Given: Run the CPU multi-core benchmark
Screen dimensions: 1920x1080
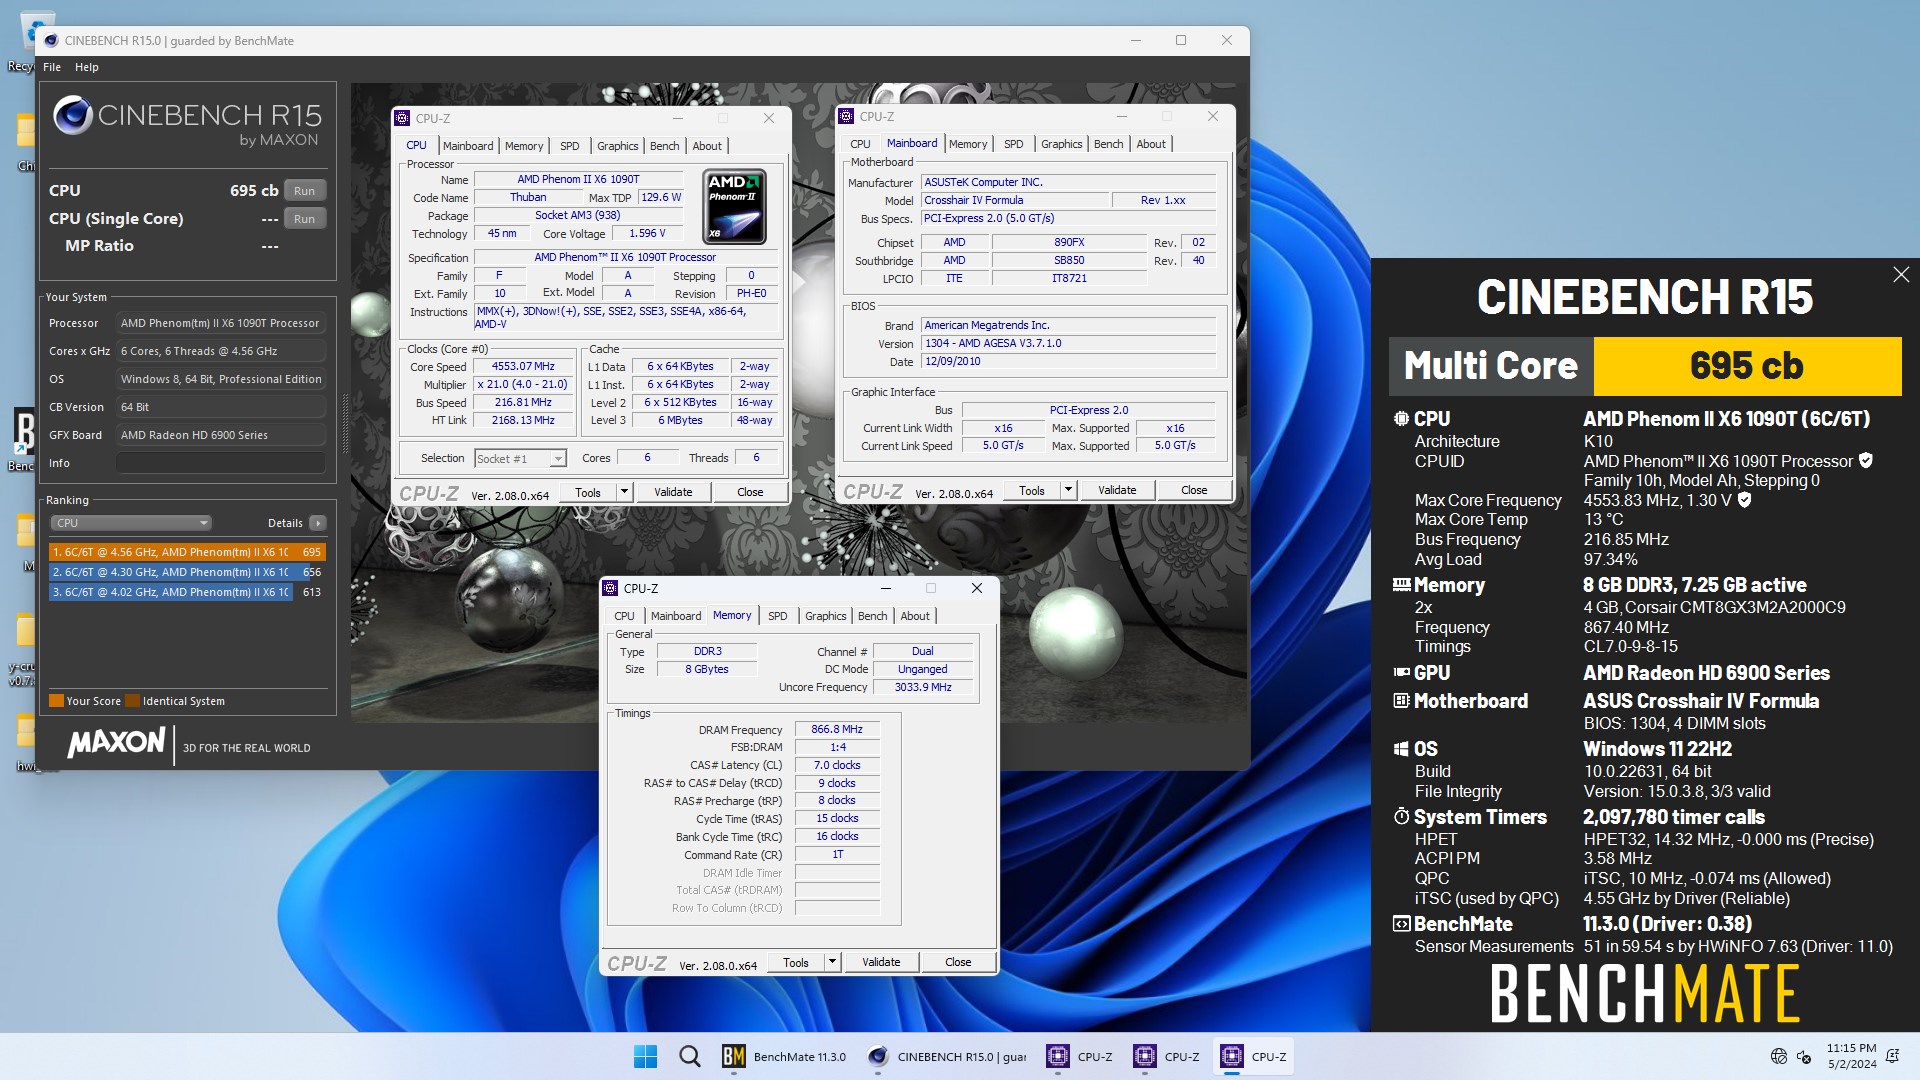Looking at the screenshot, I should (305, 190).
